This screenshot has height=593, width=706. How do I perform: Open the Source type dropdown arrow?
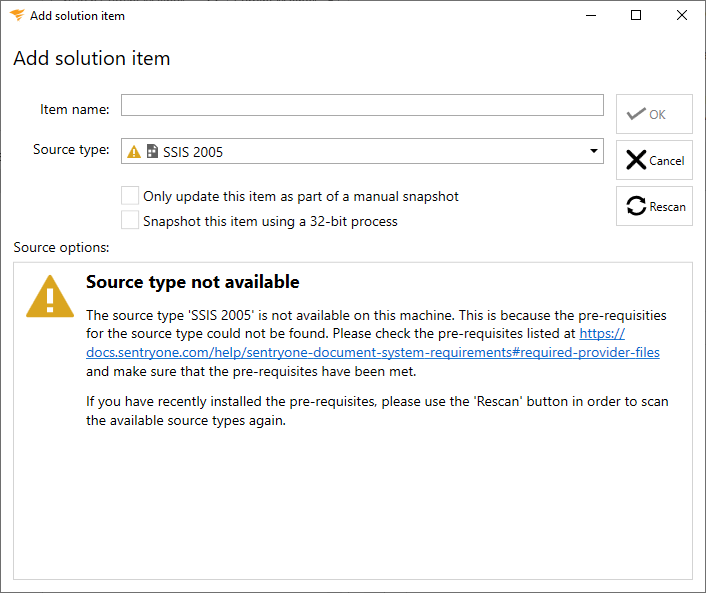tap(593, 151)
